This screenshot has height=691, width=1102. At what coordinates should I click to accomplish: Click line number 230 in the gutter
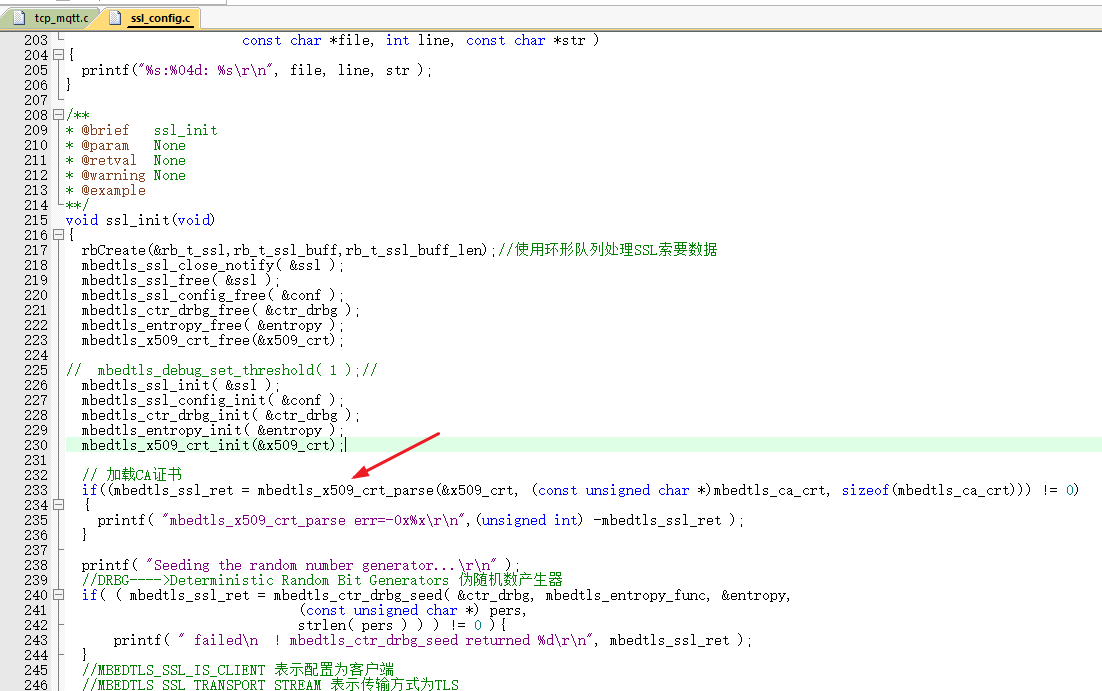36,445
